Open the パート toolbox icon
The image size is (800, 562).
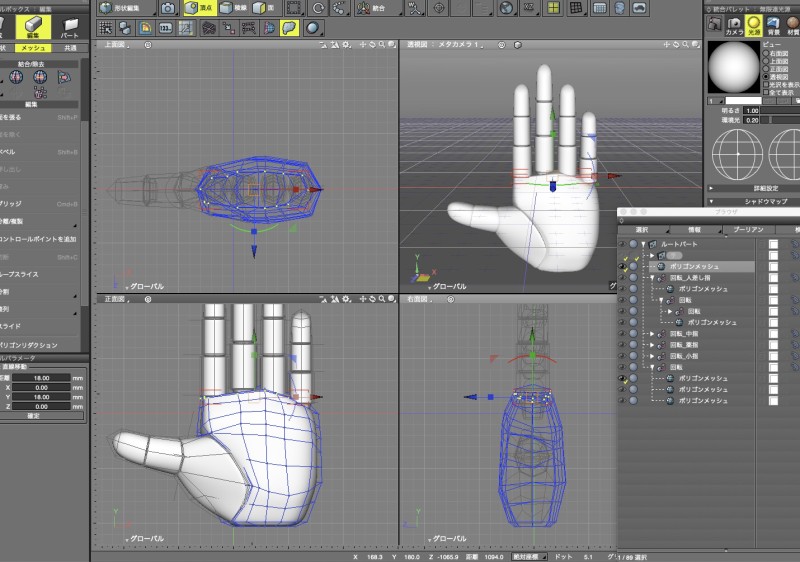pyautogui.click(x=69, y=27)
